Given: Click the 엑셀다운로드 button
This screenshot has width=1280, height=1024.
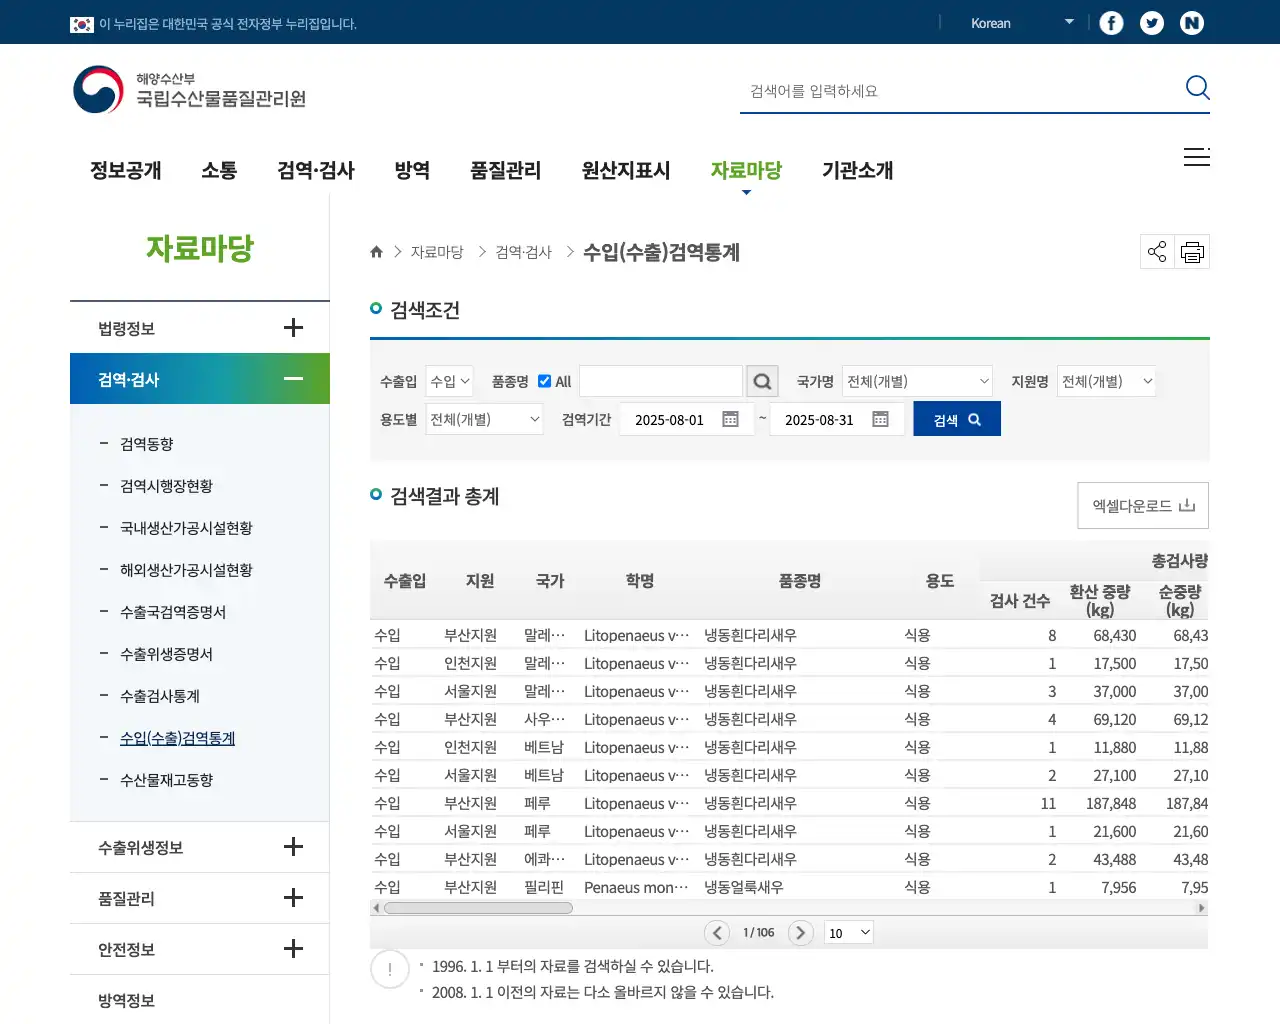Looking at the screenshot, I should [x=1143, y=506].
